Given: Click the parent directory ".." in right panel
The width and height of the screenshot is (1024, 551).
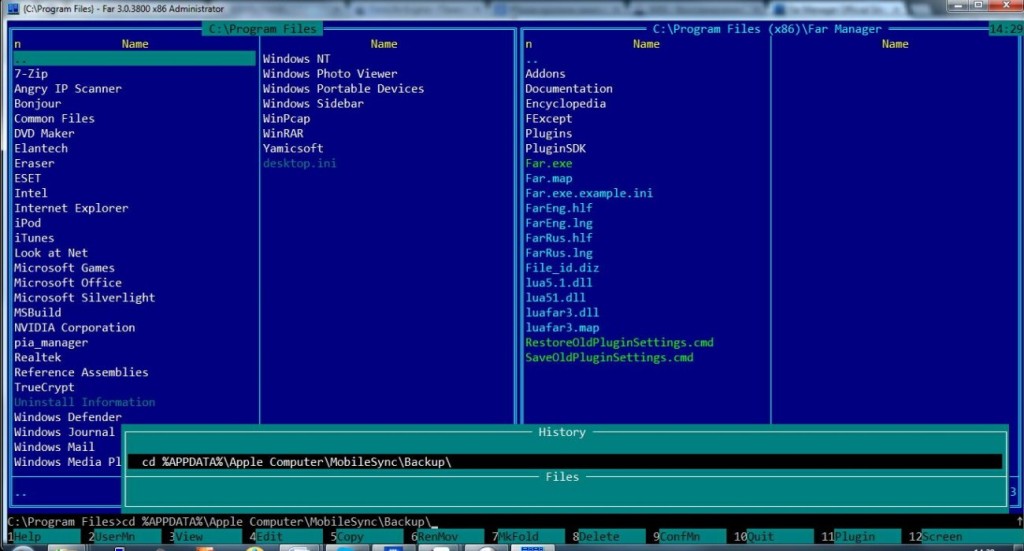Looking at the screenshot, I should [532, 59].
